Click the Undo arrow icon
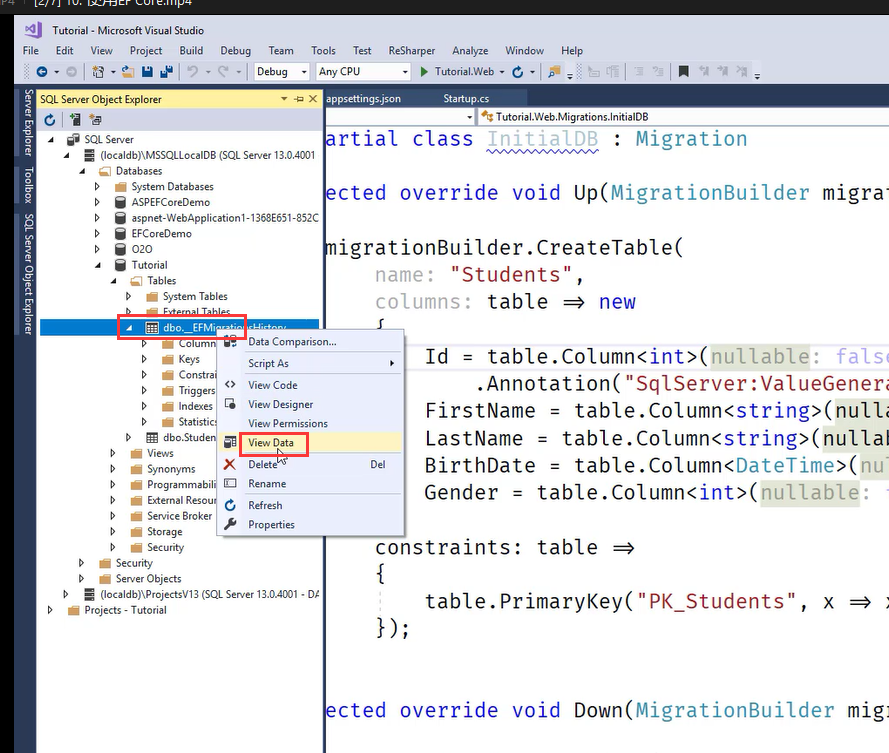This screenshot has height=753, width=889. click(193, 71)
